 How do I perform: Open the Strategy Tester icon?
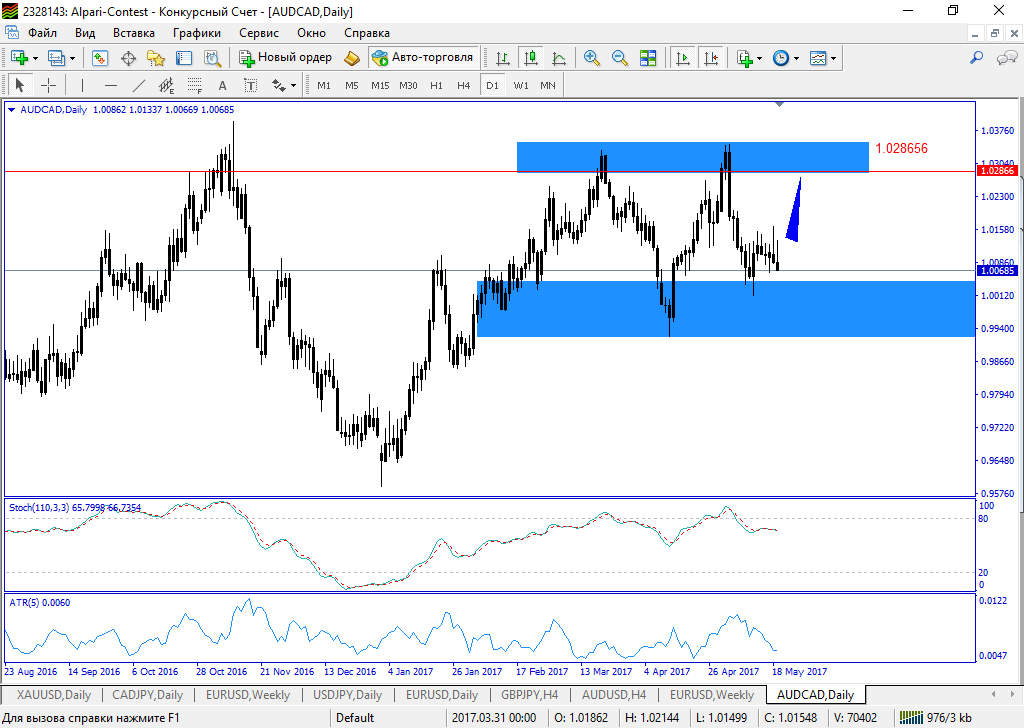(x=212, y=58)
